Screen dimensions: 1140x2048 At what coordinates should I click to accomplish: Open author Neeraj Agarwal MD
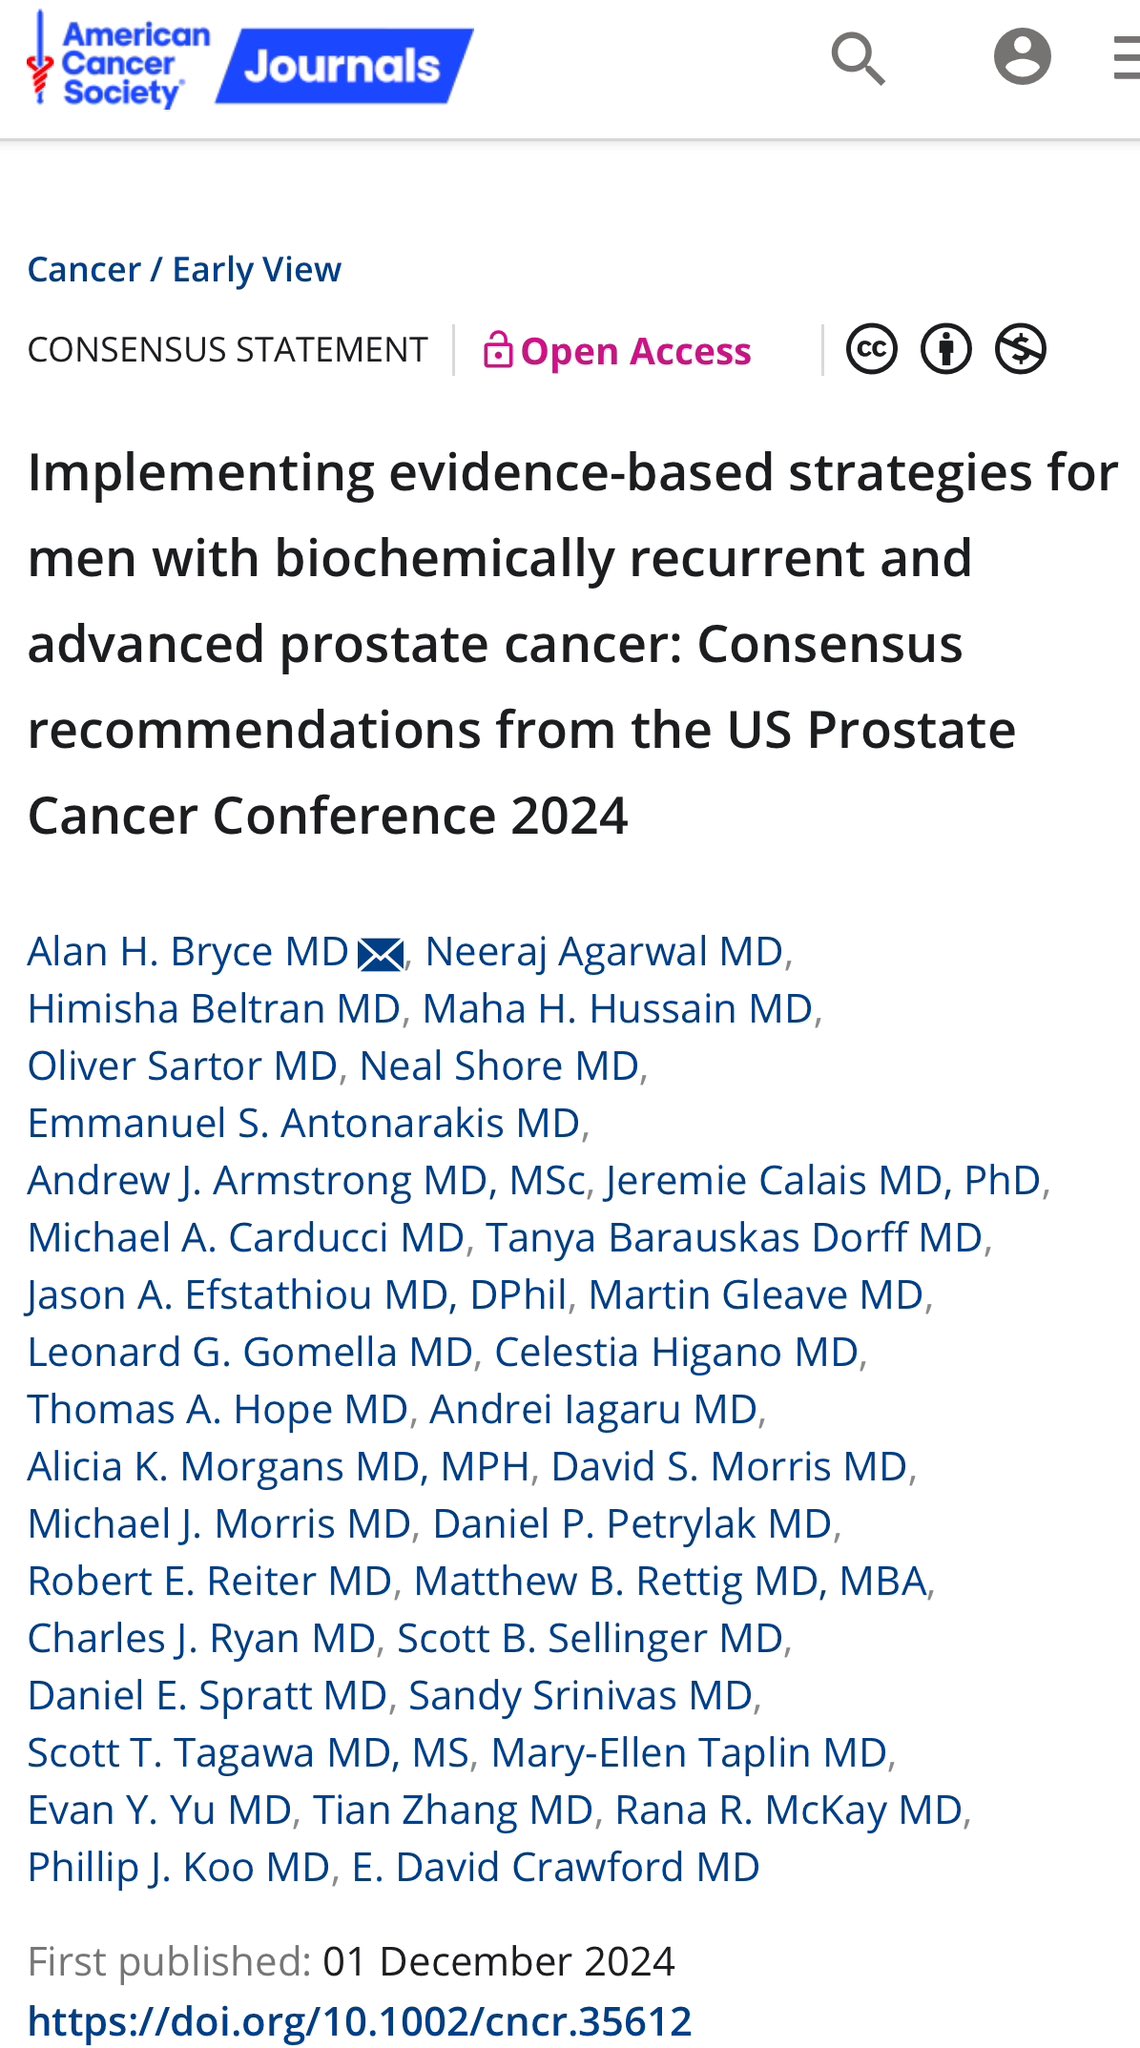(604, 952)
